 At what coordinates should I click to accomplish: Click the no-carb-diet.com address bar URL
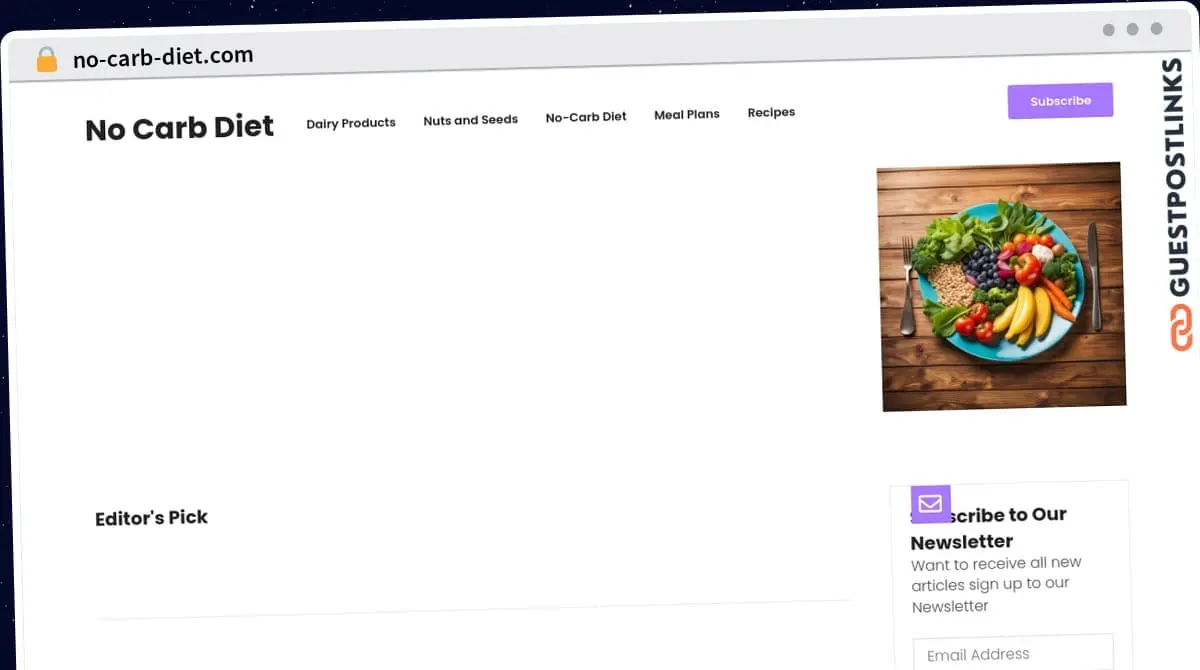[x=163, y=57]
